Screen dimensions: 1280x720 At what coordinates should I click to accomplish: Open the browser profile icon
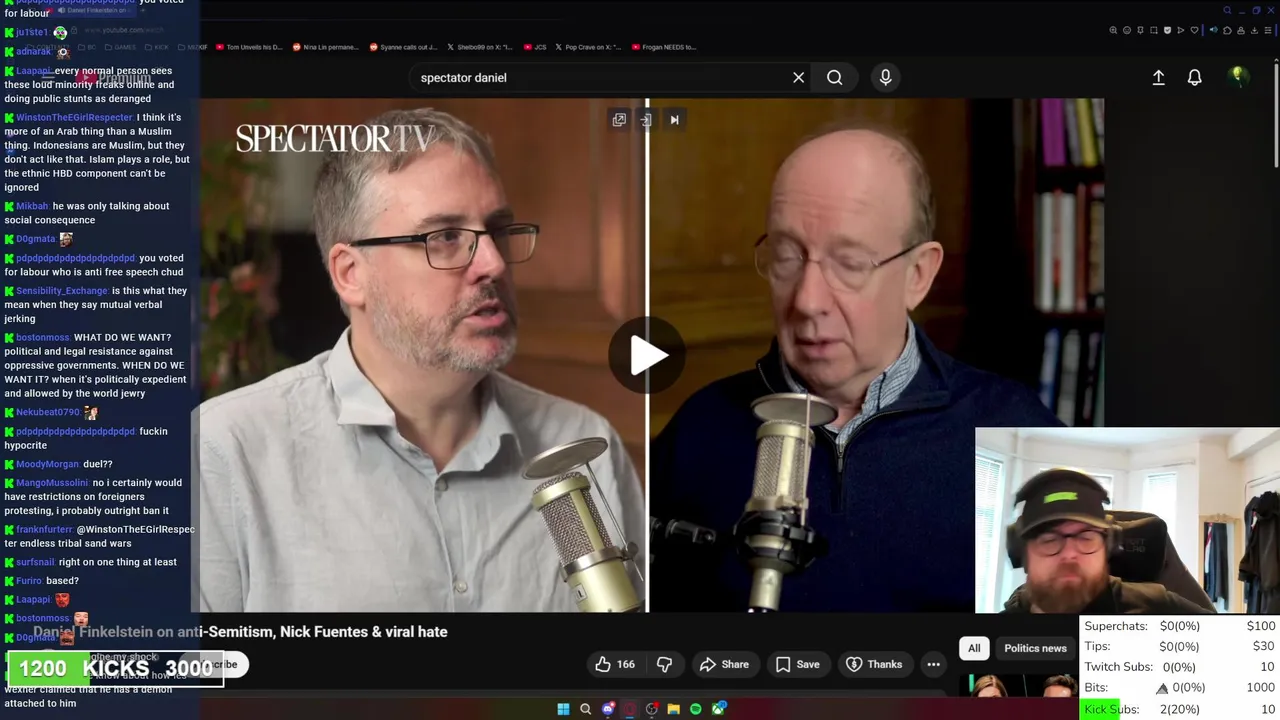(x=1241, y=30)
